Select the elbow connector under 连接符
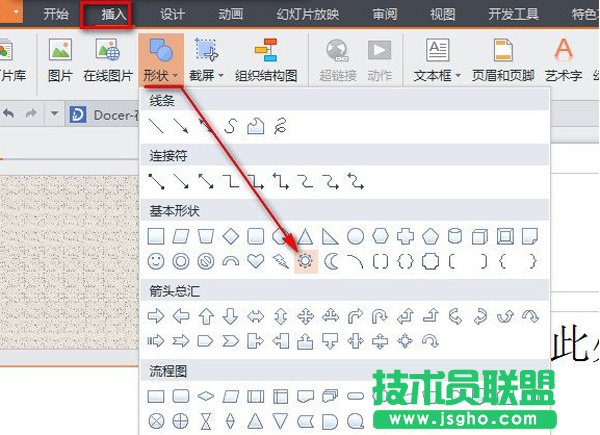 (x=231, y=181)
